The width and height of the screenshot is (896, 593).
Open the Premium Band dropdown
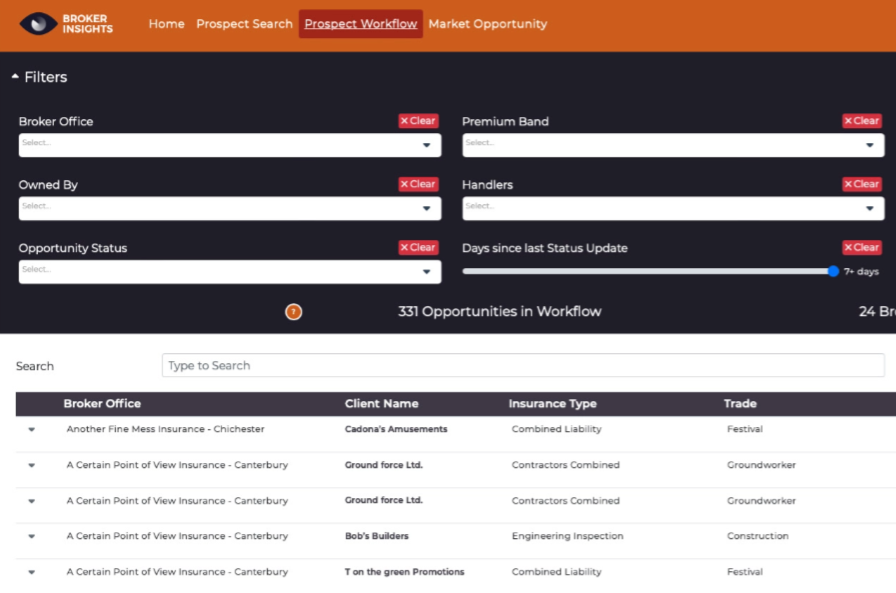tap(673, 145)
